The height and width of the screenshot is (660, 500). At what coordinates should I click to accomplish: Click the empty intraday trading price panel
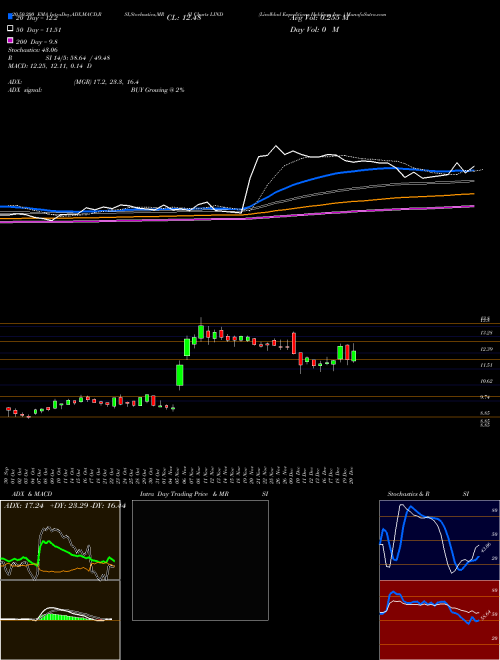[200, 560]
